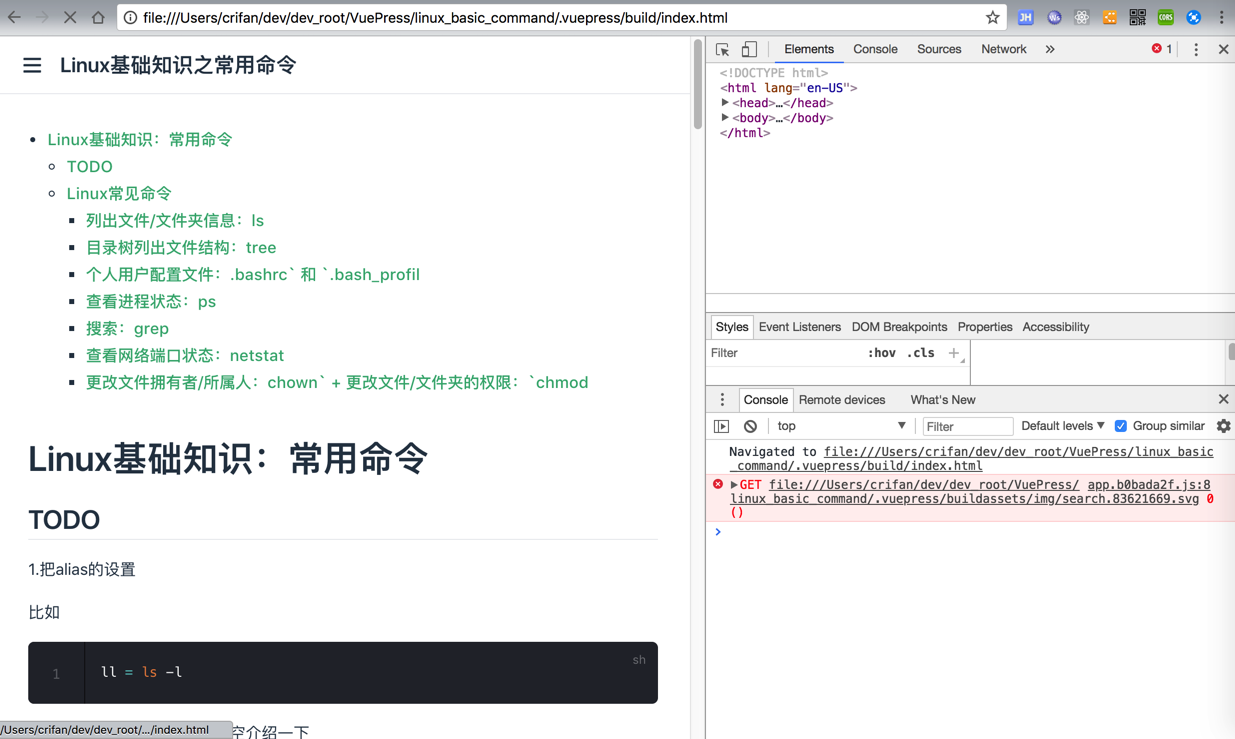Open the Chrome three-dot menu
Image resolution: width=1235 pixels, height=739 pixels.
tap(1221, 17)
